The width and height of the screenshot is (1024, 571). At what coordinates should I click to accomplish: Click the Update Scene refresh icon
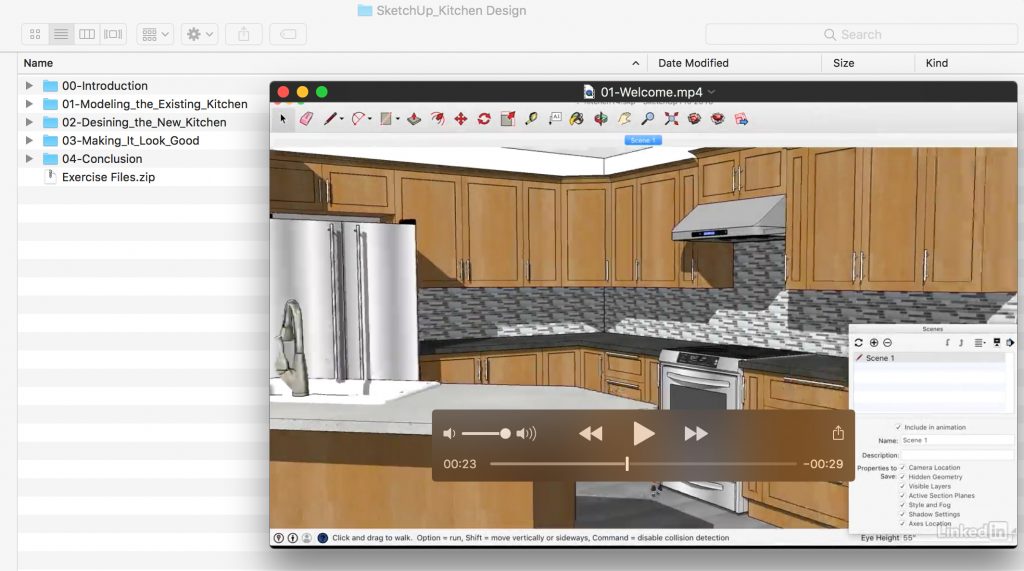click(858, 342)
